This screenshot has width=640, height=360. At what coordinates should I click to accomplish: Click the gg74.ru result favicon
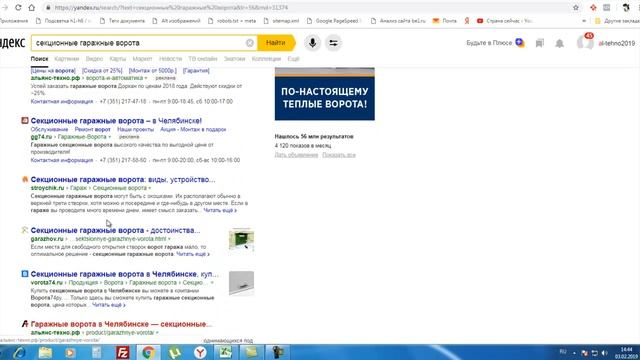[25, 120]
